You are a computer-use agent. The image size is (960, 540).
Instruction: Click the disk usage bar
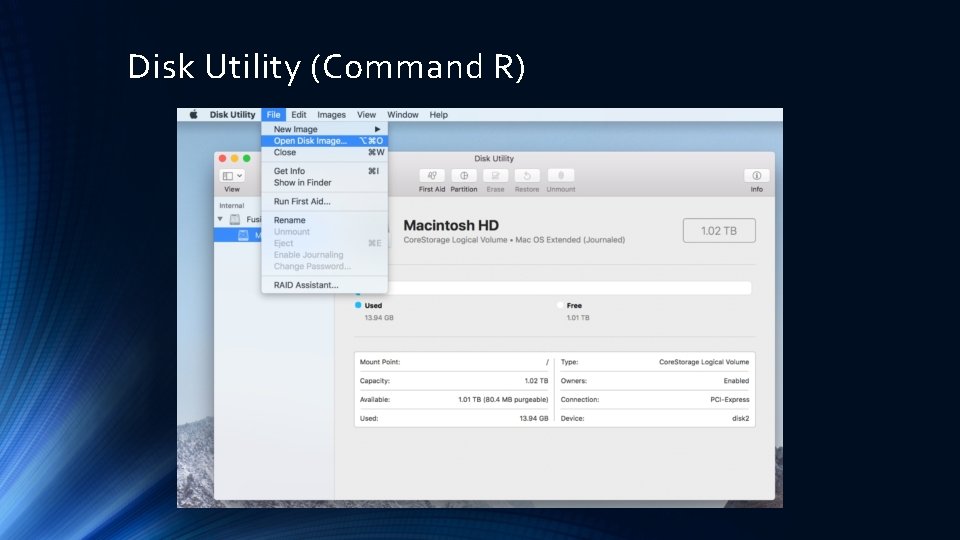pos(553,288)
